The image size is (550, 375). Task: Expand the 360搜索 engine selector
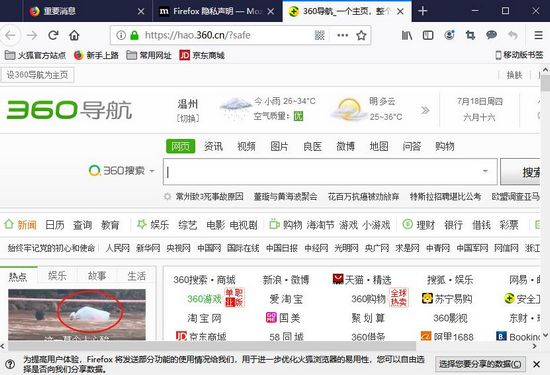(x=122, y=171)
